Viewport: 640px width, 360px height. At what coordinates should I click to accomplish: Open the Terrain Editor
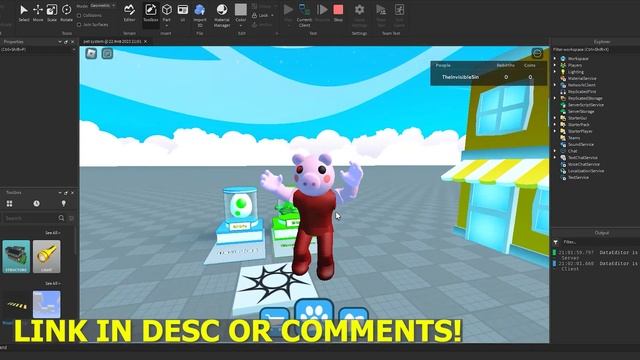coord(129,13)
